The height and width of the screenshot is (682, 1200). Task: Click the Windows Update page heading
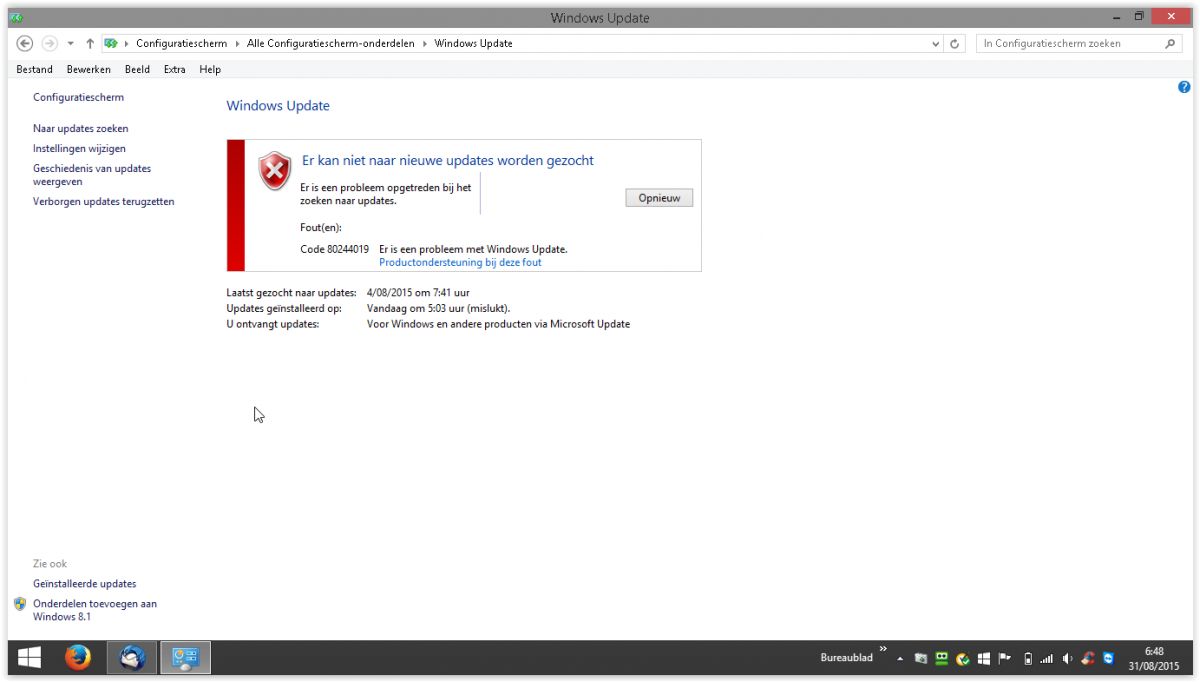coord(278,106)
